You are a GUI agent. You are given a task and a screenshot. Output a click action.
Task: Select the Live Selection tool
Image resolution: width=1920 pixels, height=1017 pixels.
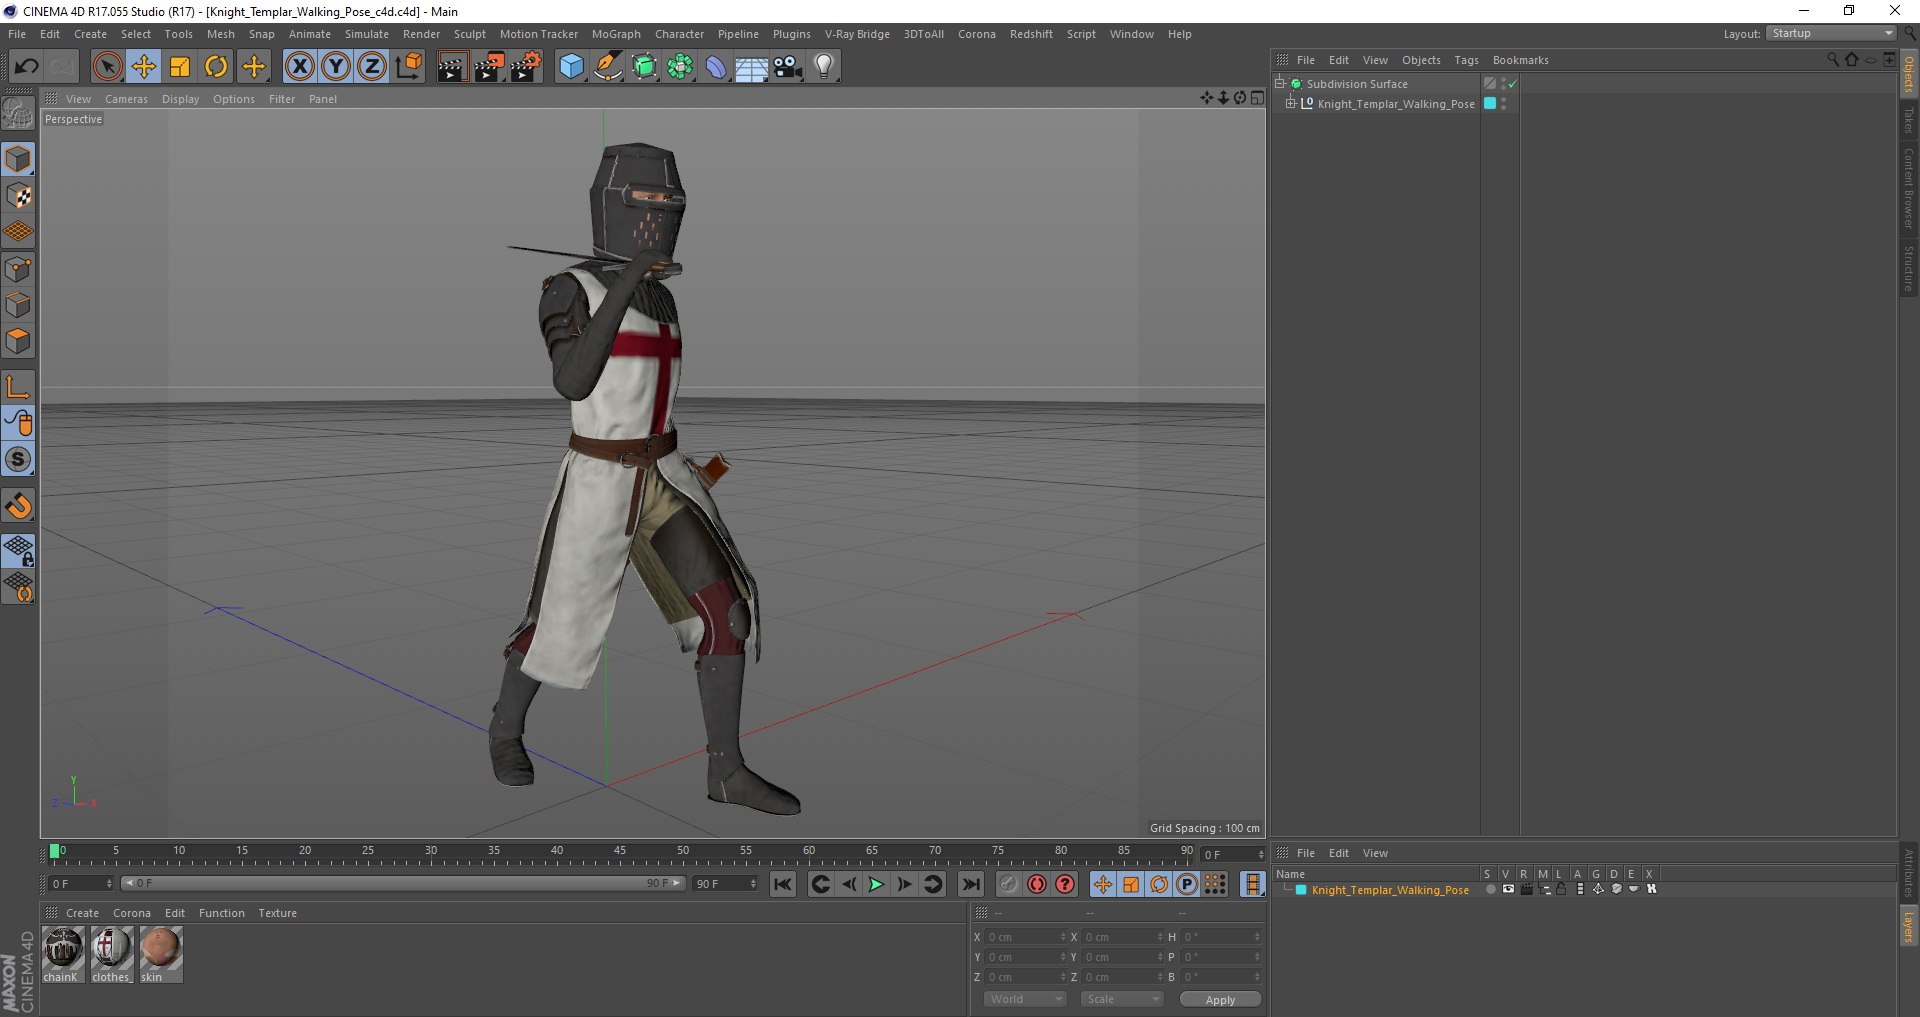[107, 67]
